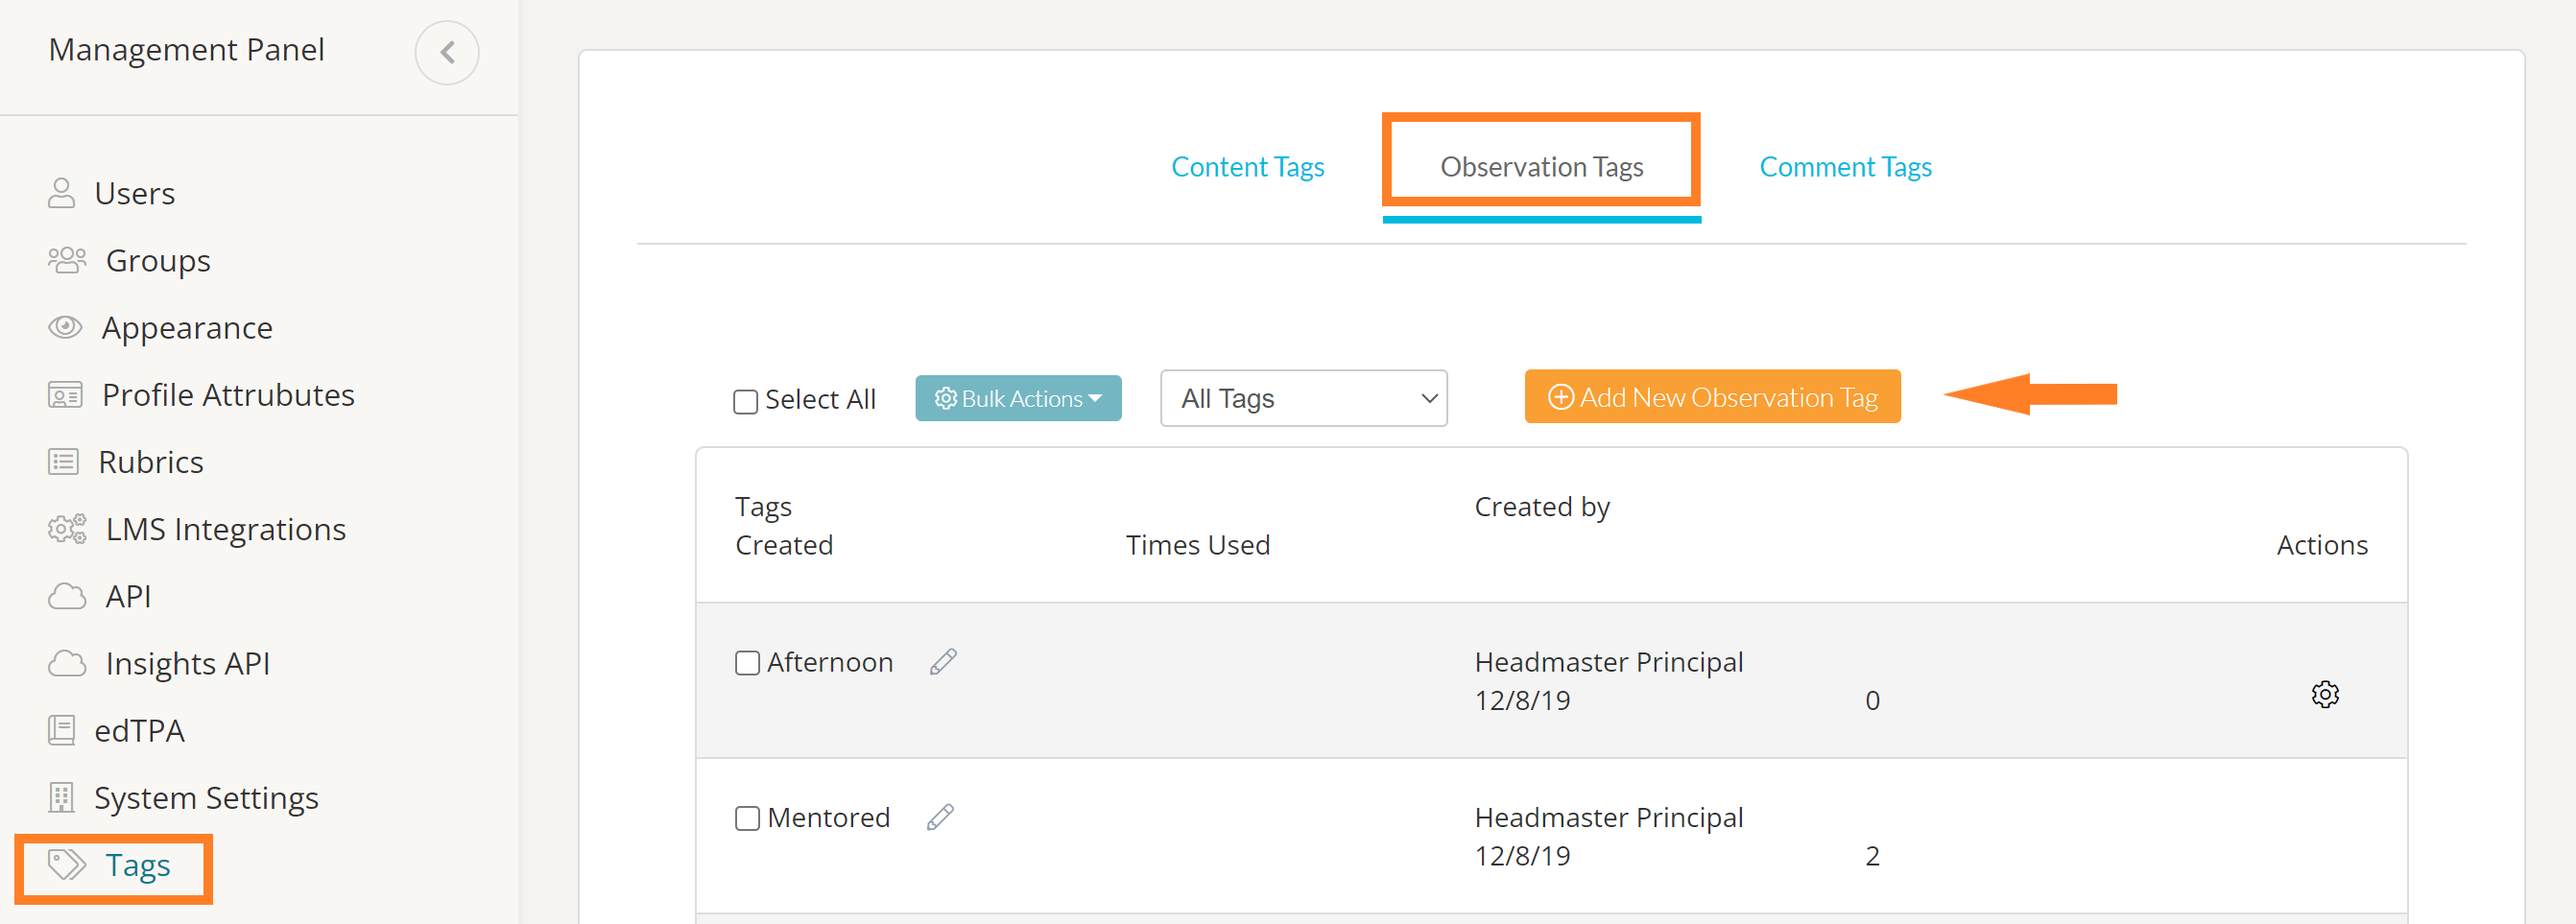Click the Tags label icon in the sidebar
The image size is (2576, 924).
67,864
